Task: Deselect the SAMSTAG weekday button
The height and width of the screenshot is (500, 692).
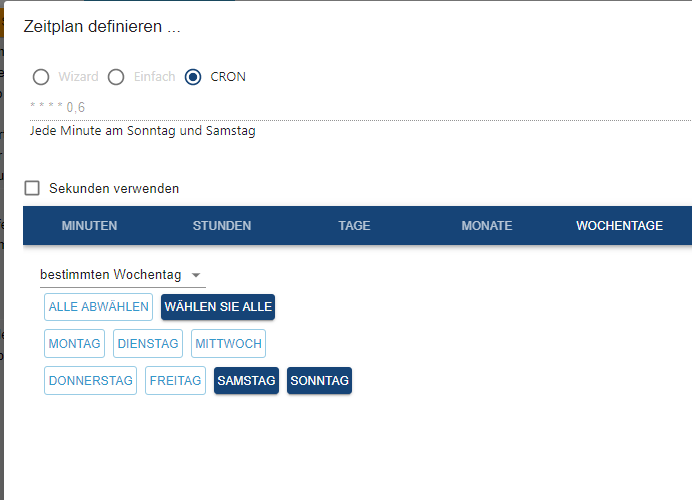Action: click(x=246, y=381)
